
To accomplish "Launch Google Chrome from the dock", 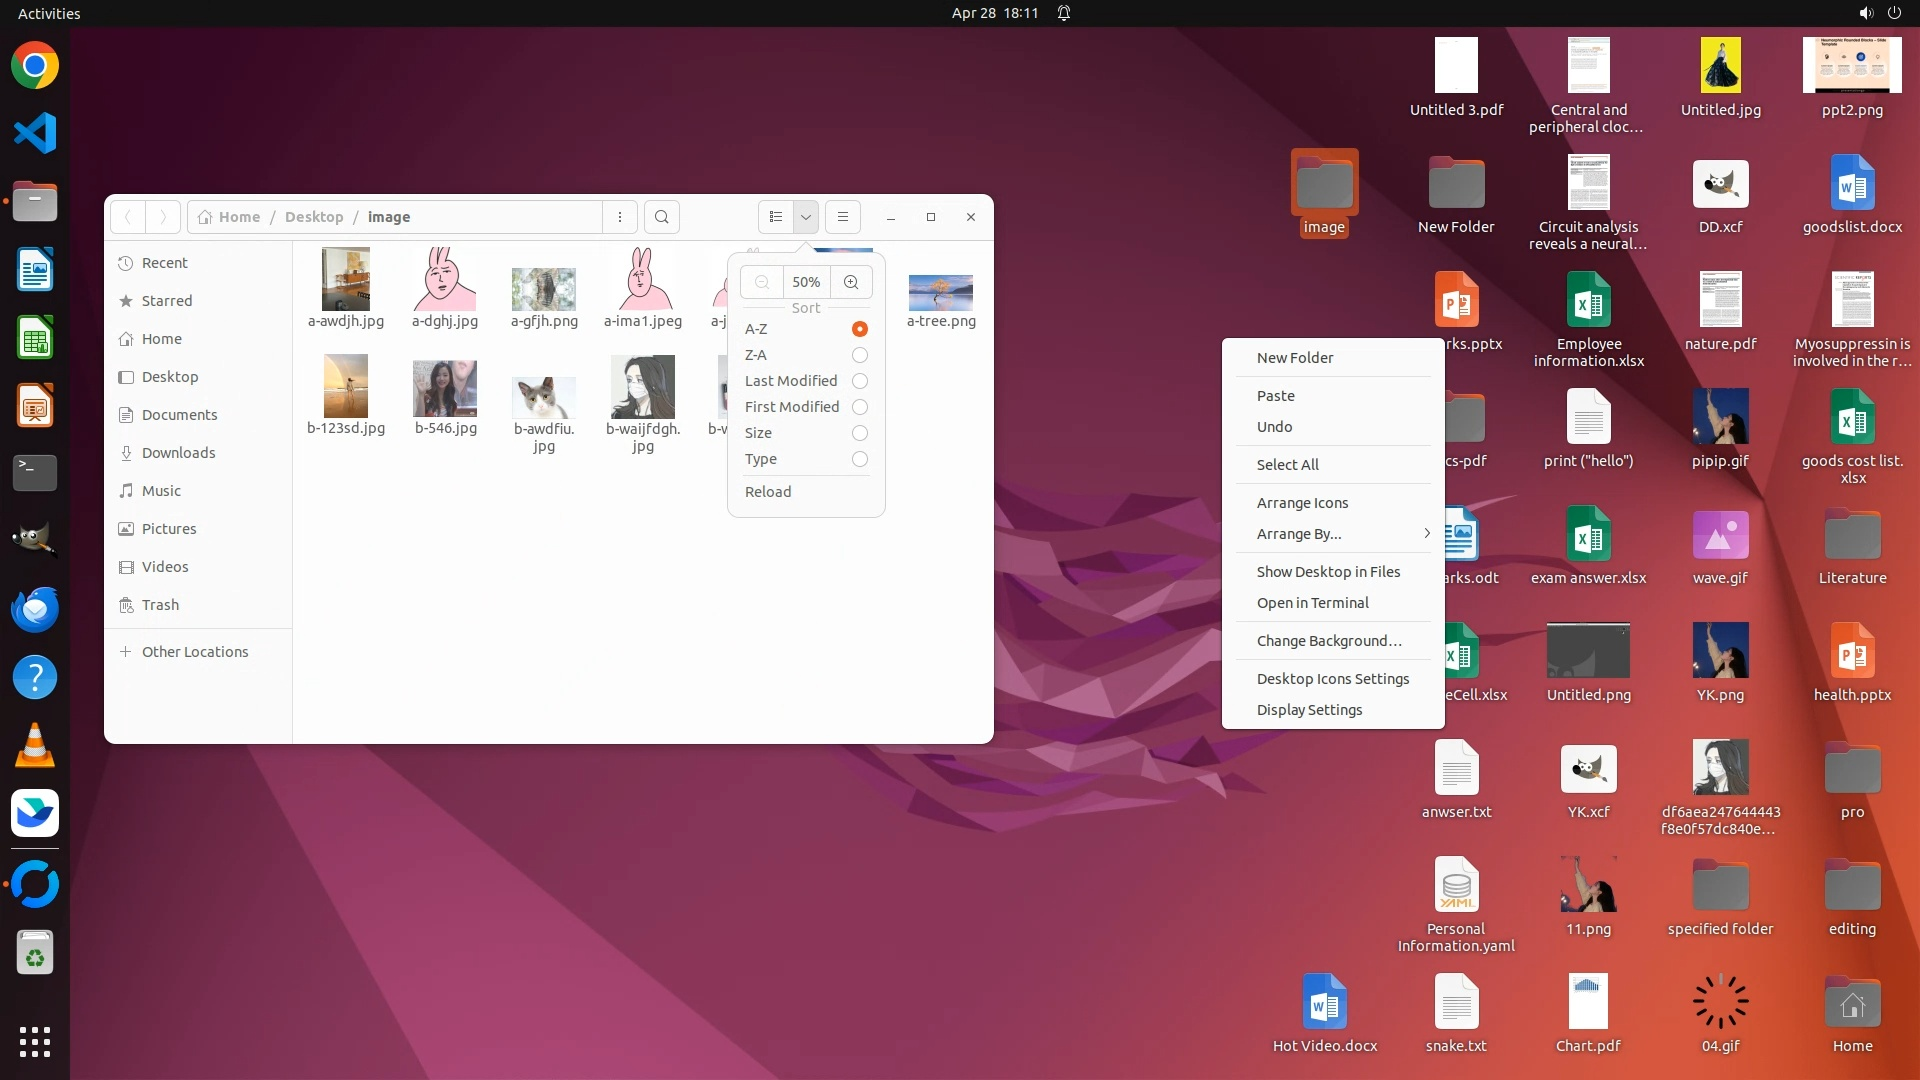I will point(35,66).
